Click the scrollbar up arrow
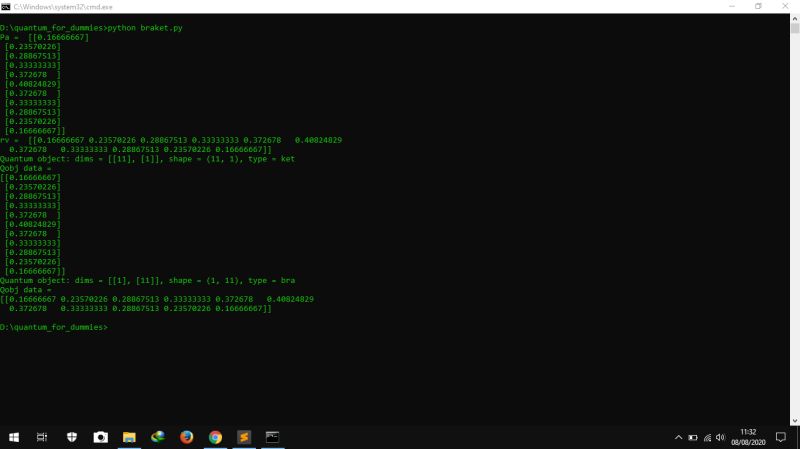The image size is (800, 449). [x=795, y=18]
